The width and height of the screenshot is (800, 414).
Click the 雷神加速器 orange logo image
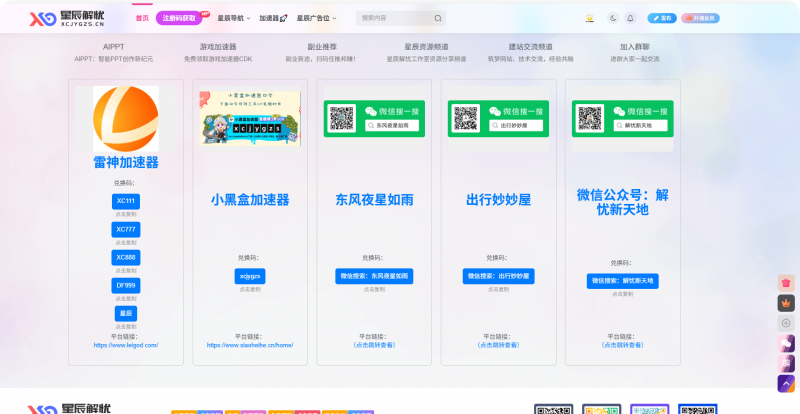pos(126,118)
